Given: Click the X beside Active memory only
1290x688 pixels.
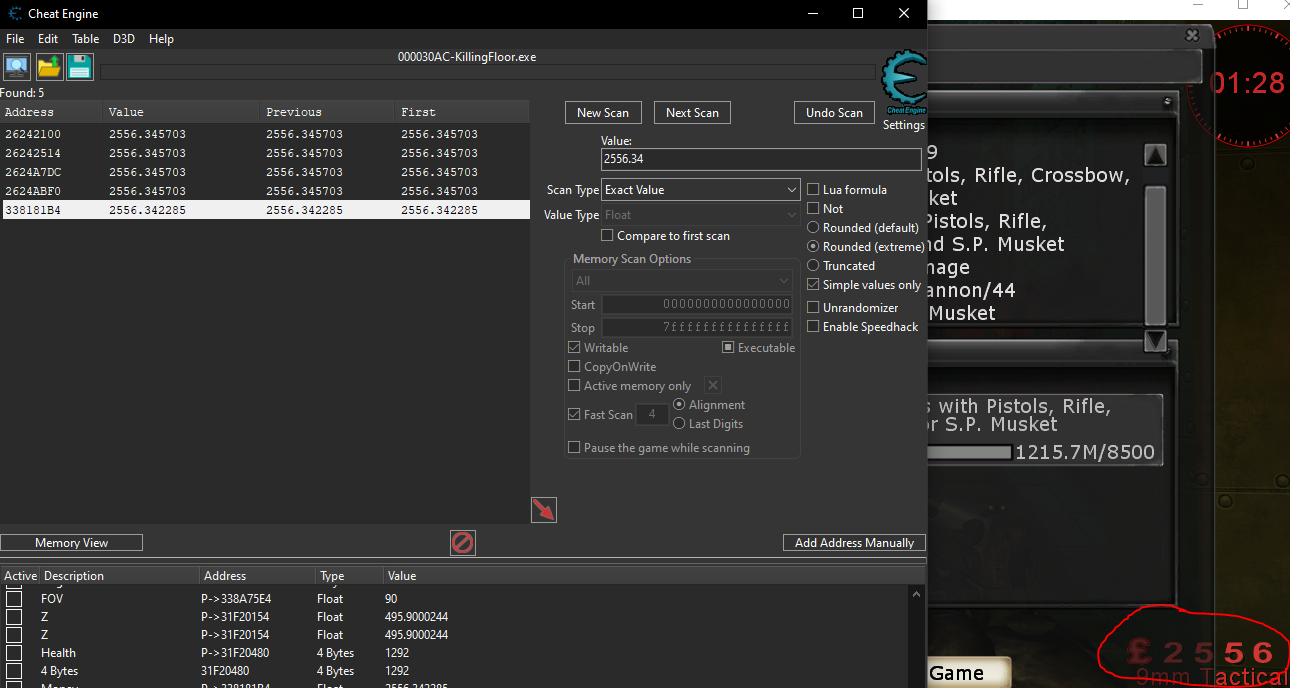Looking at the screenshot, I should point(712,386).
